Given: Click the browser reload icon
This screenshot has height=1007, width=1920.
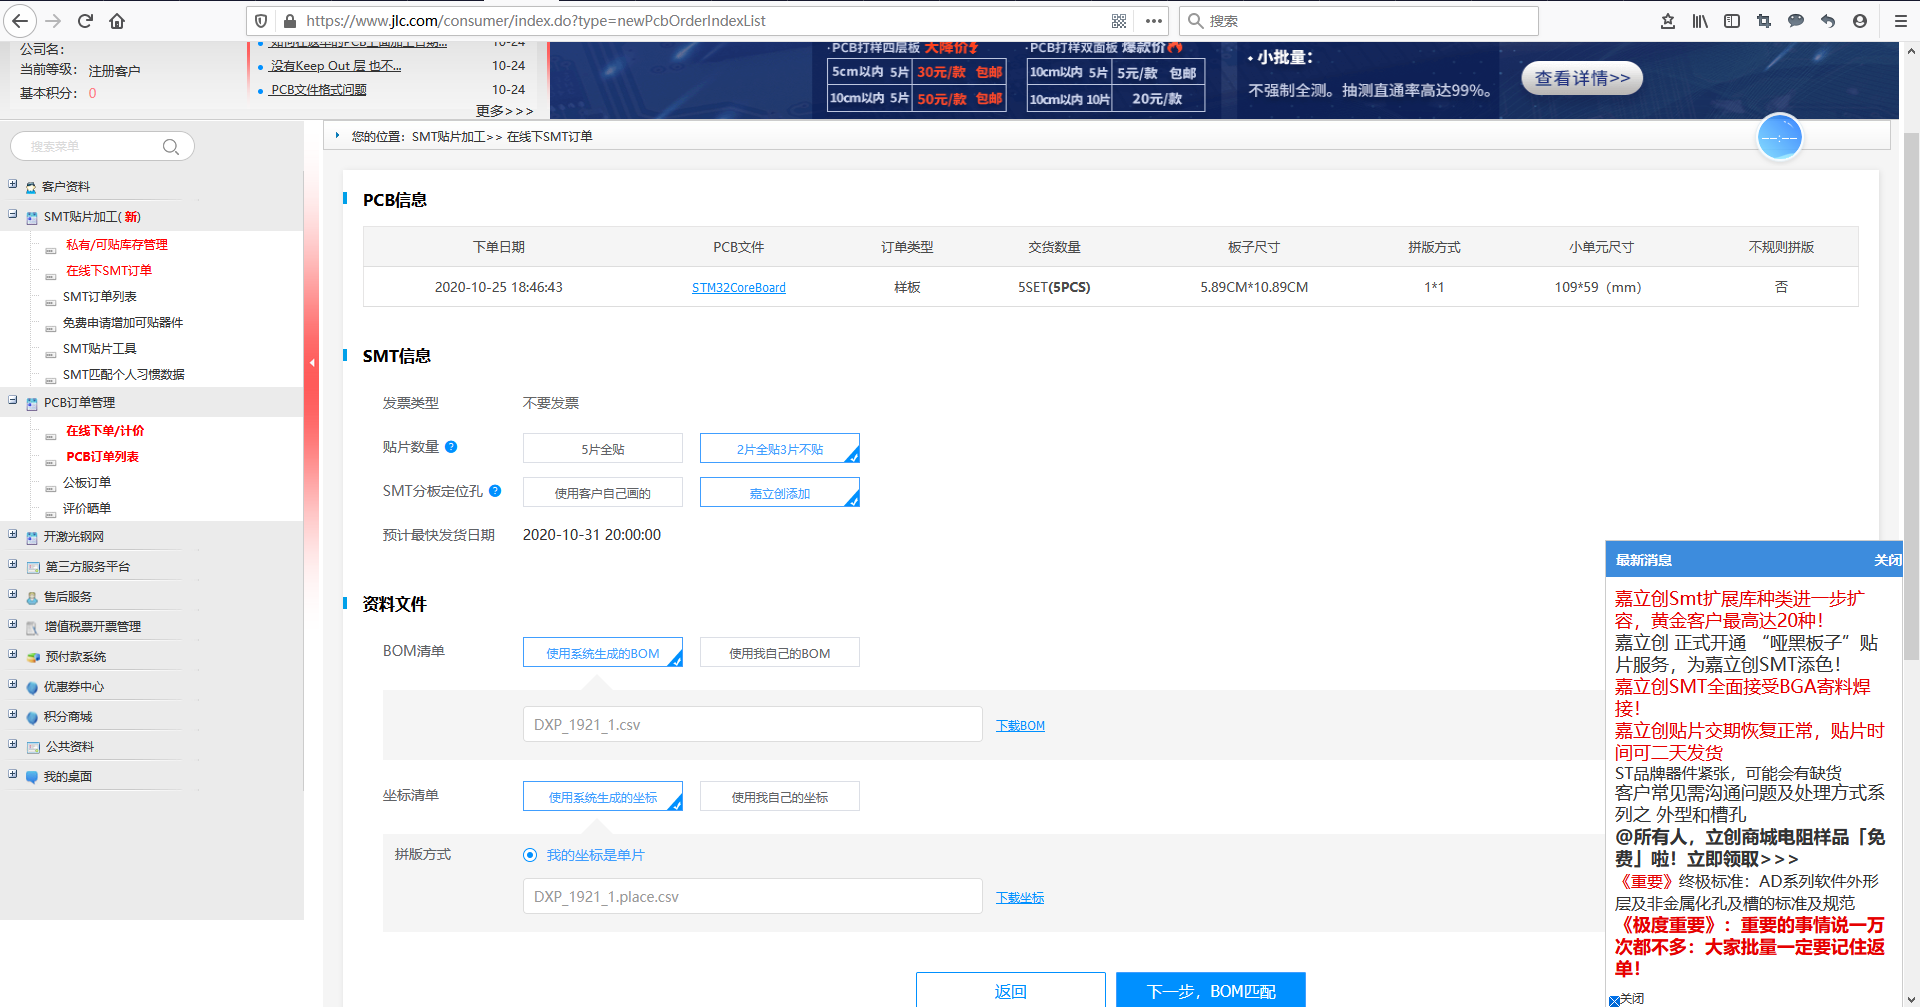Looking at the screenshot, I should tap(84, 20).
